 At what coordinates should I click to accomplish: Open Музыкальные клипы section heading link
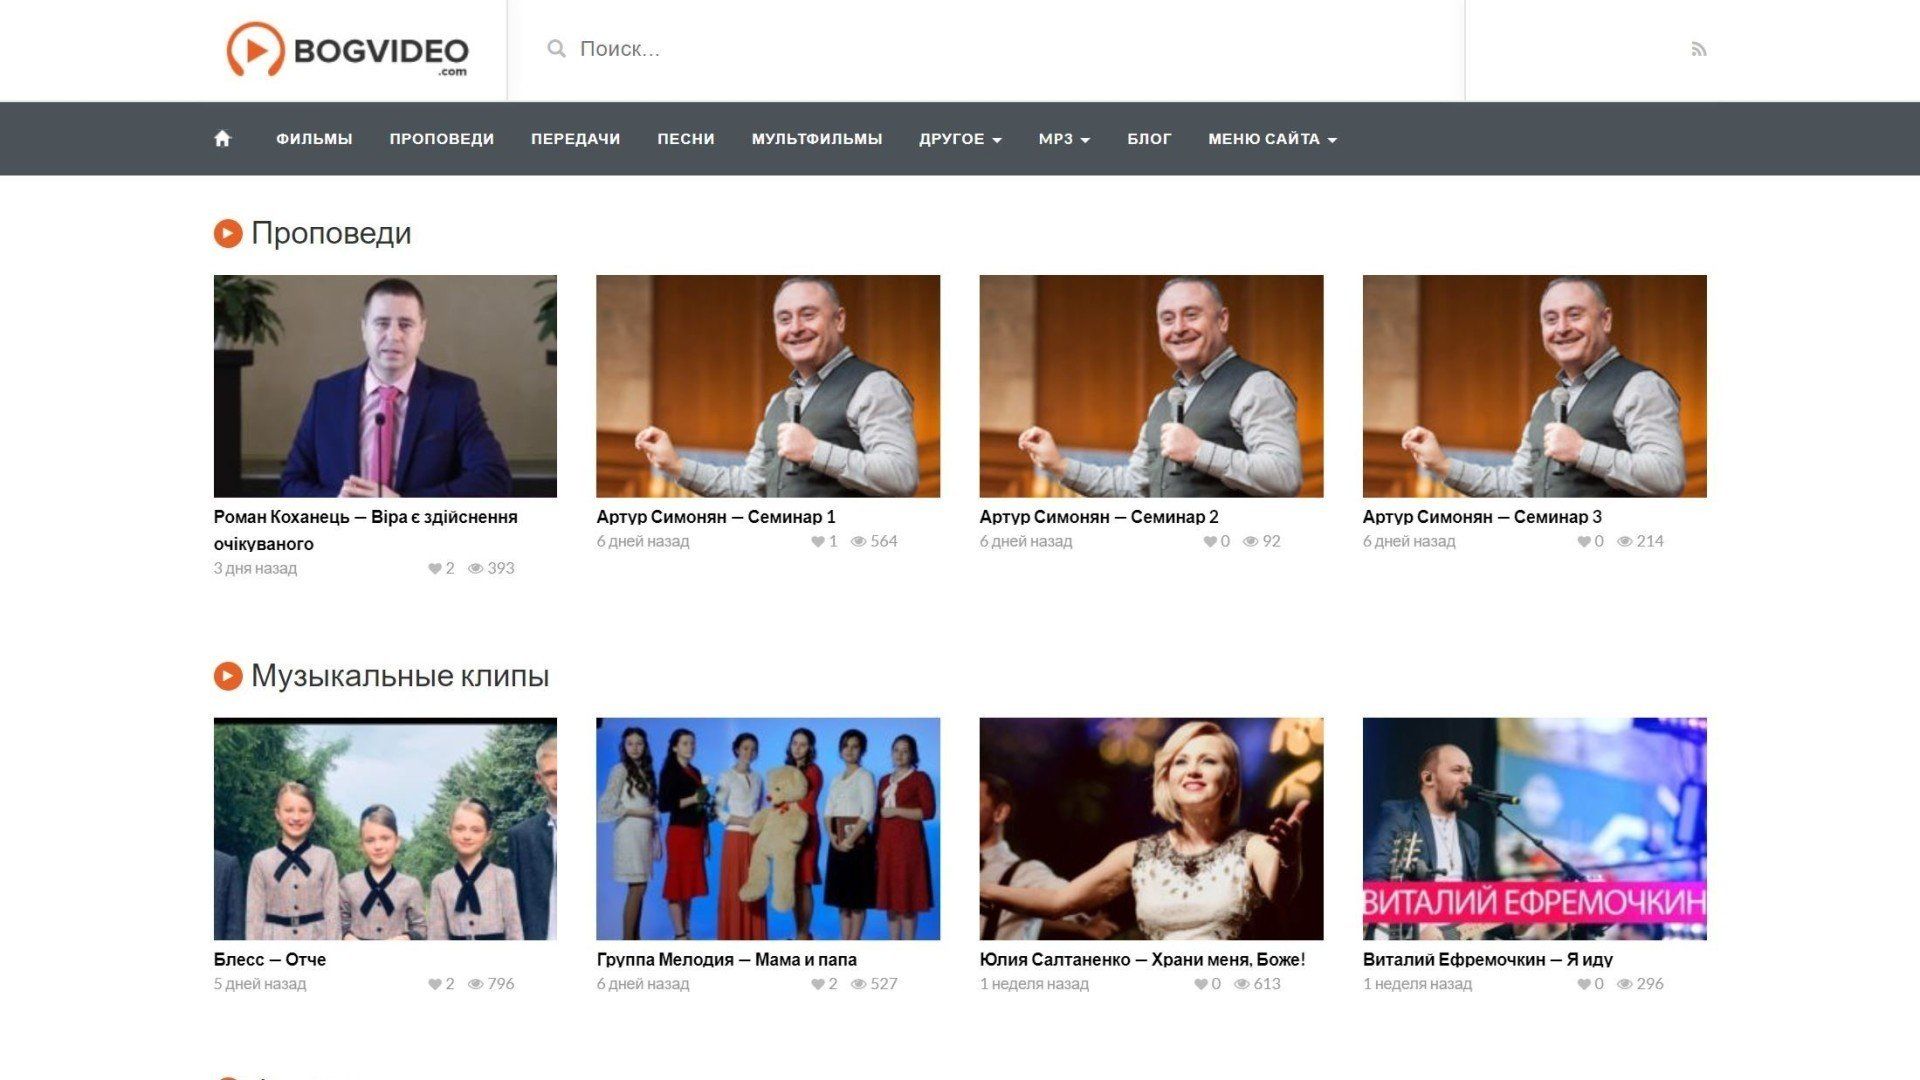[400, 676]
